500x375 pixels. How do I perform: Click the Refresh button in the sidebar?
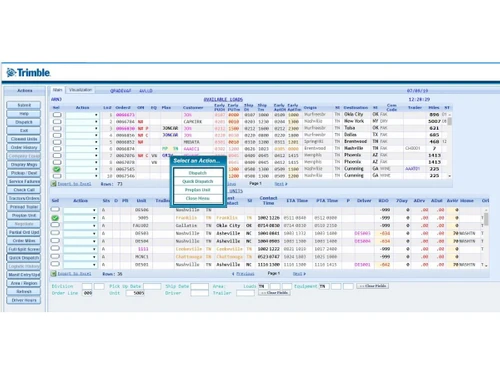point(24,292)
